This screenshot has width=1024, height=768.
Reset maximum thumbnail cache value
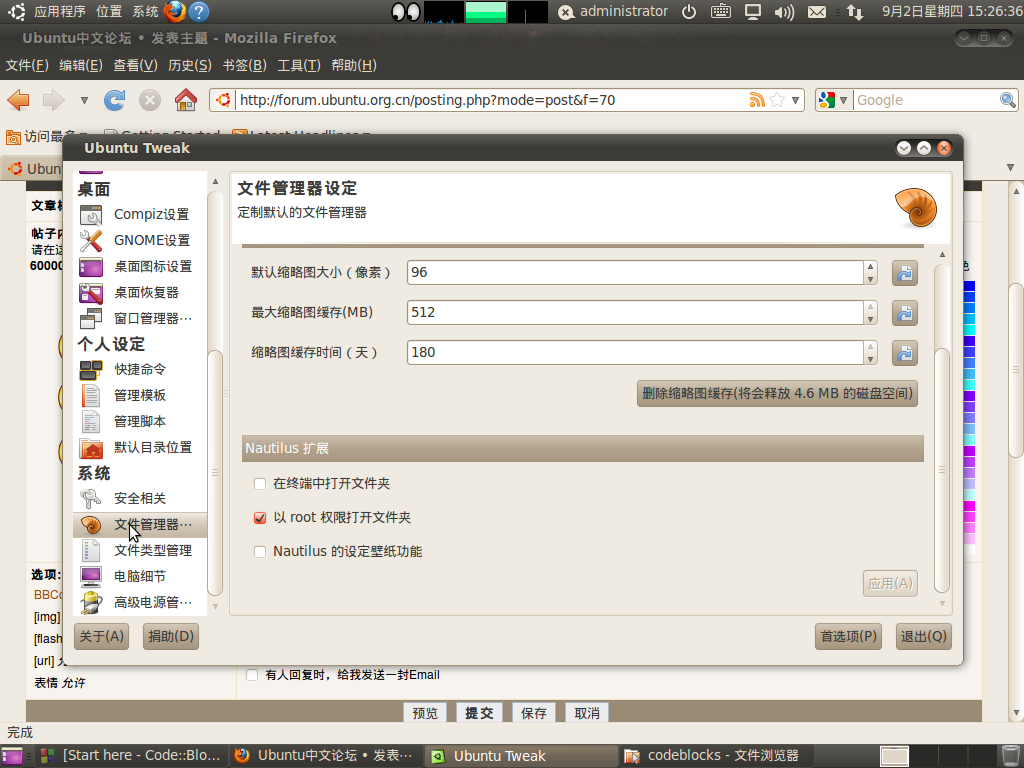[x=904, y=313]
